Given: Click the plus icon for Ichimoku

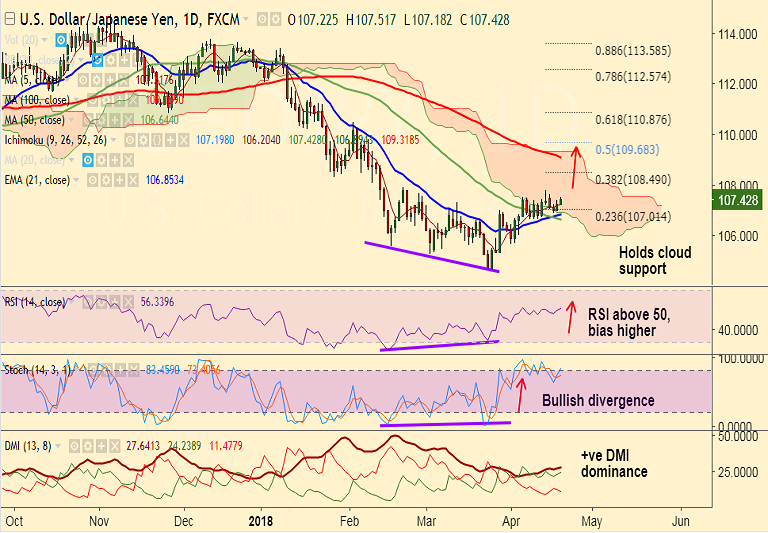Looking at the screenshot, I should pyautogui.click(x=170, y=141).
